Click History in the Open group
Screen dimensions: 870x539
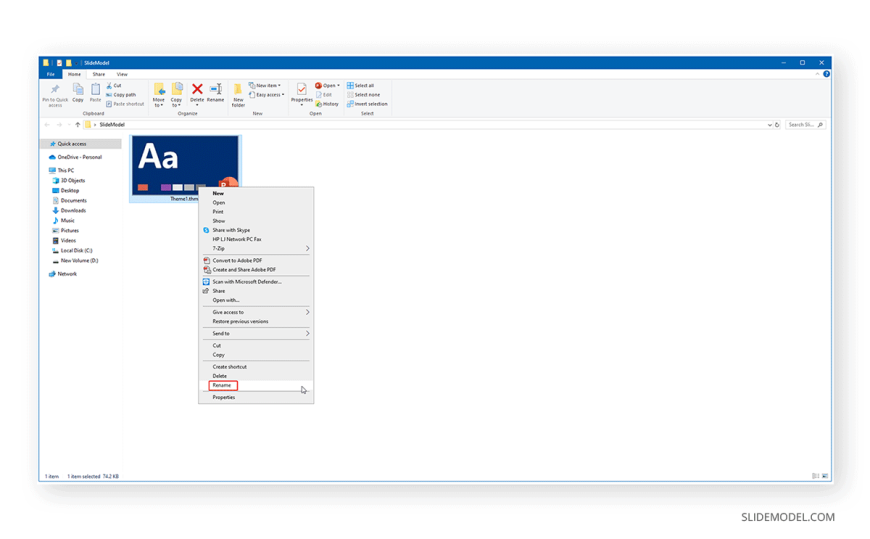pyautogui.click(x=327, y=104)
